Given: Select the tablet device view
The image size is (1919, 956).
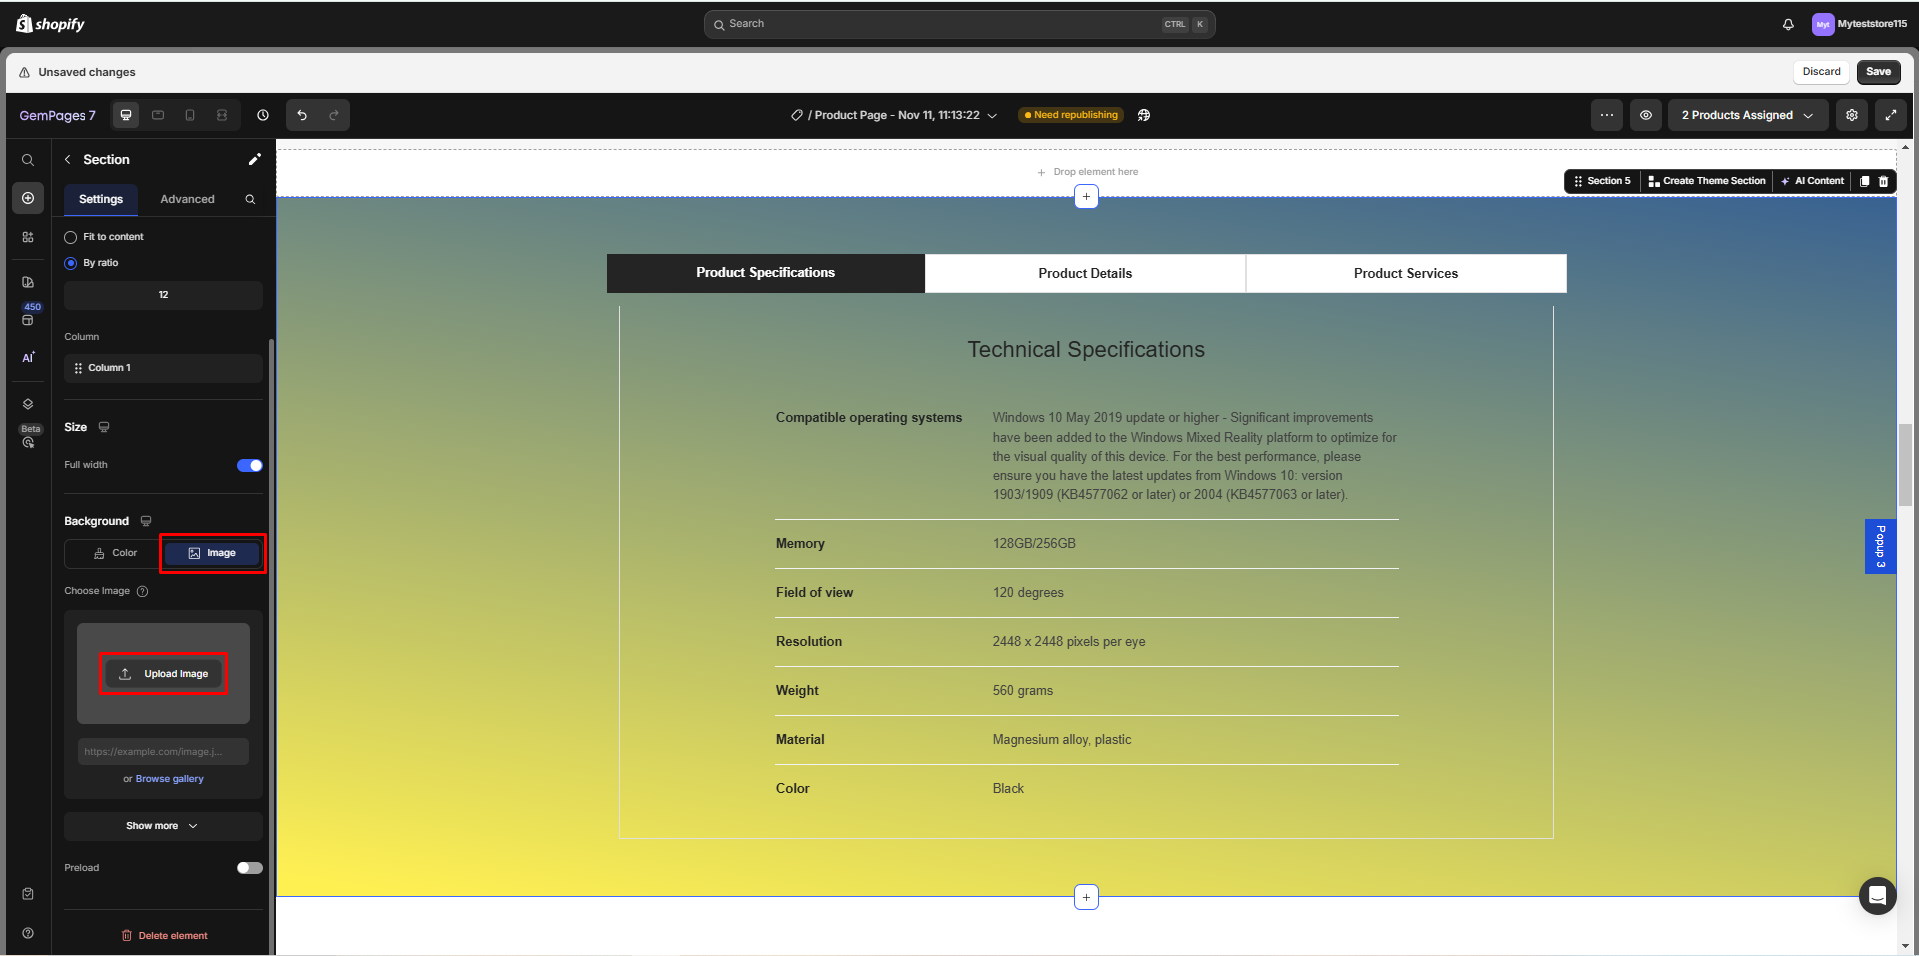Looking at the screenshot, I should coord(158,115).
